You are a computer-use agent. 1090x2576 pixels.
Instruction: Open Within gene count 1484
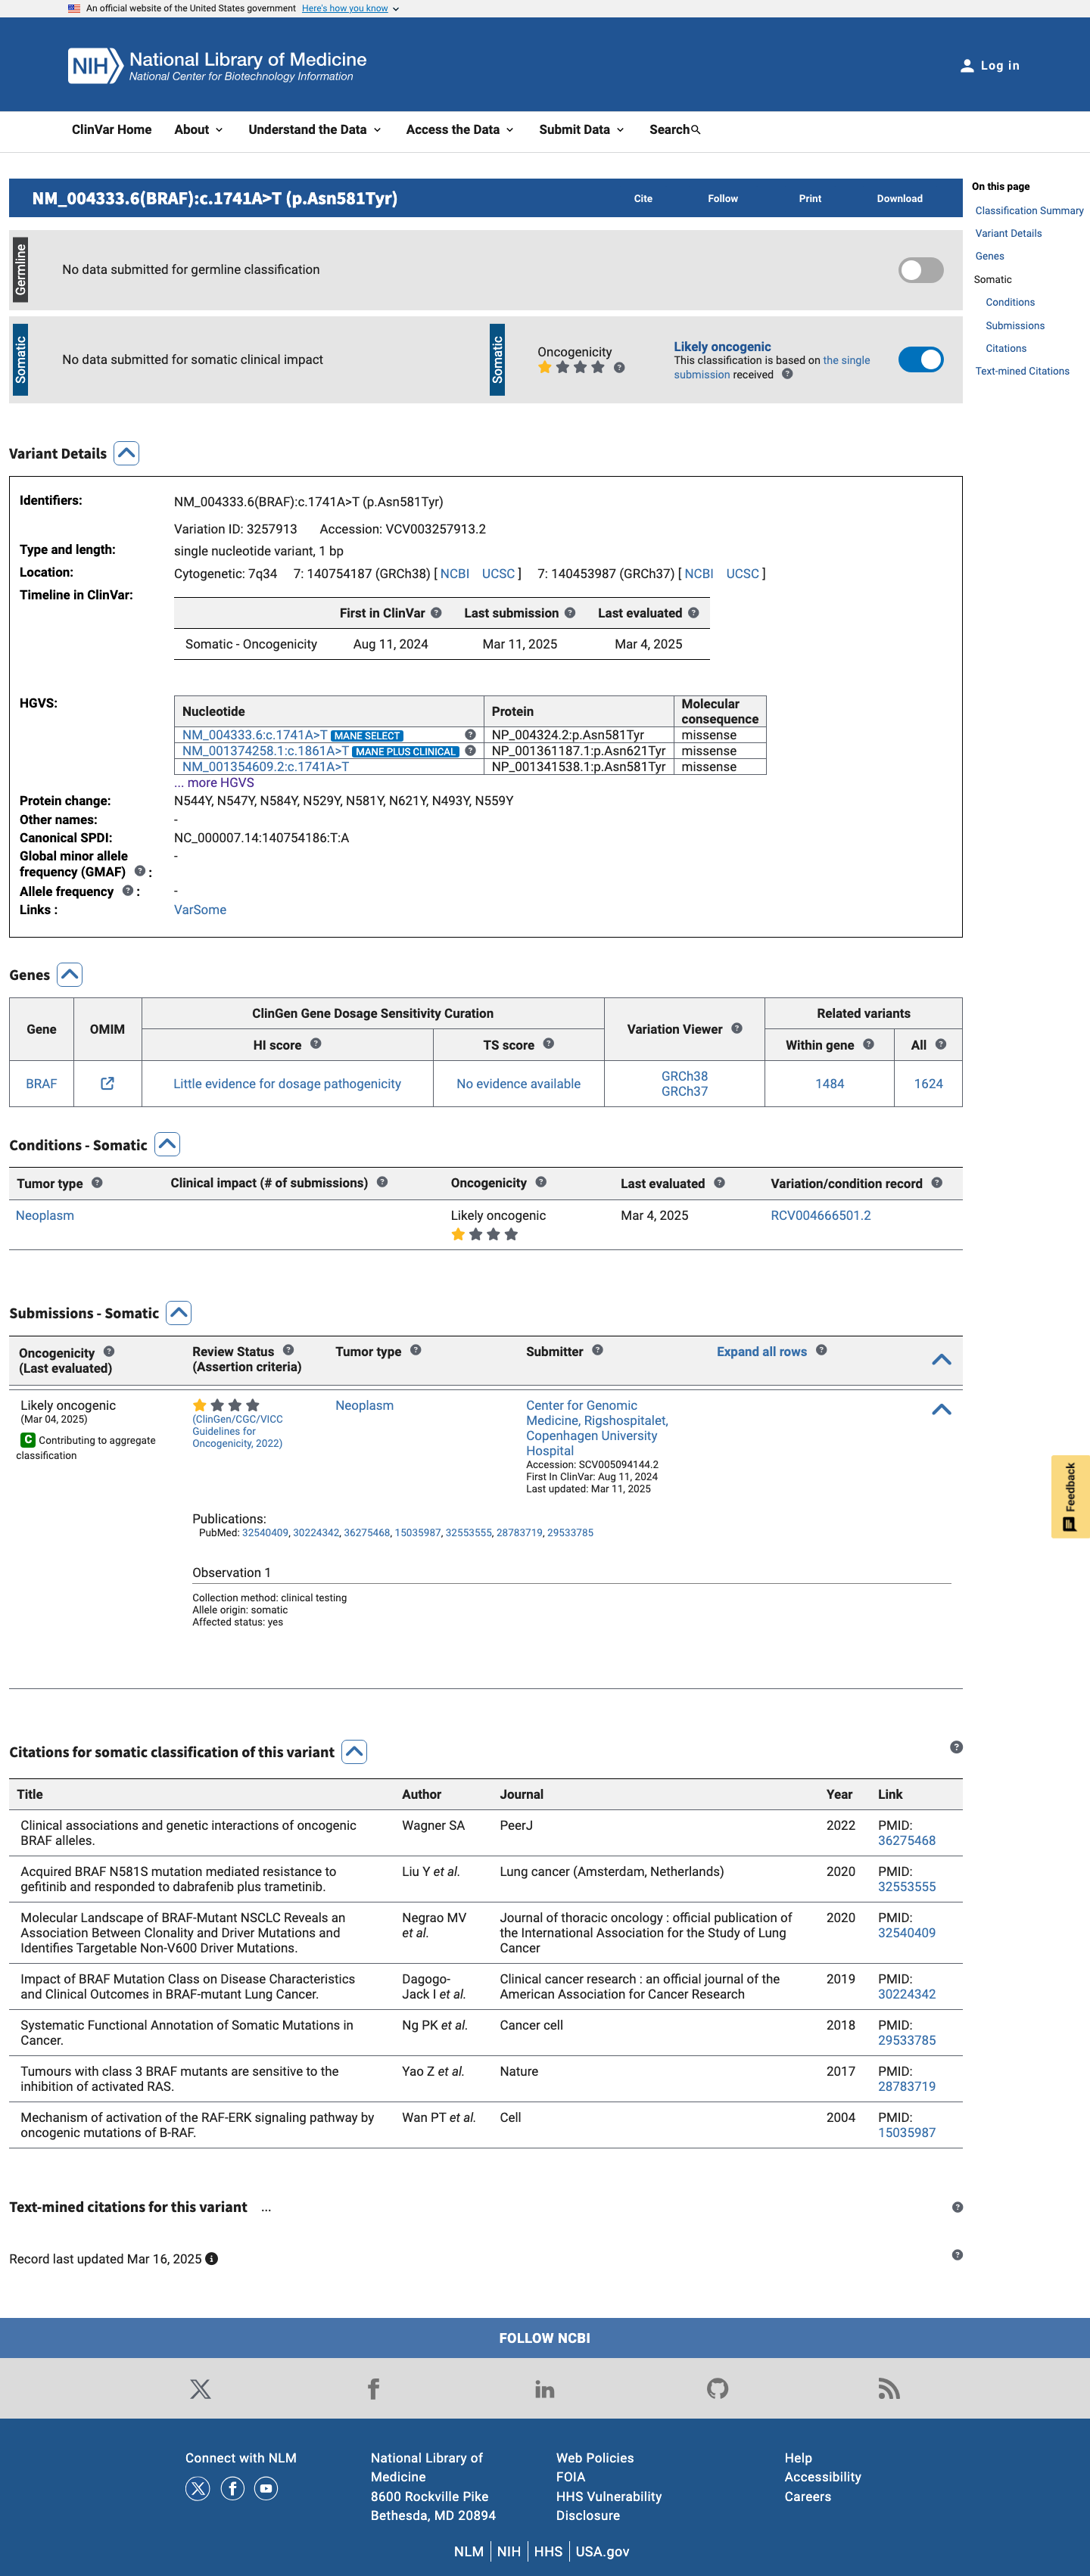click(829, 1083)
